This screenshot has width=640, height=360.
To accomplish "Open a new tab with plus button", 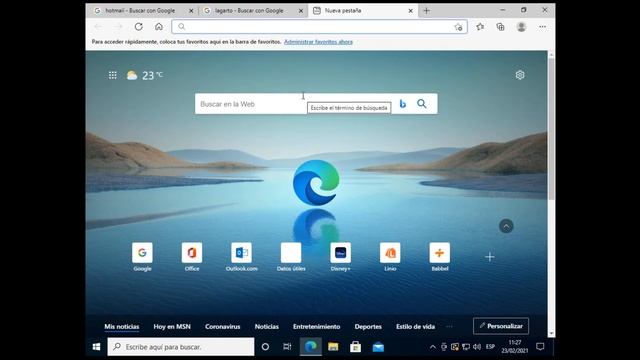I will coord(427,11).
